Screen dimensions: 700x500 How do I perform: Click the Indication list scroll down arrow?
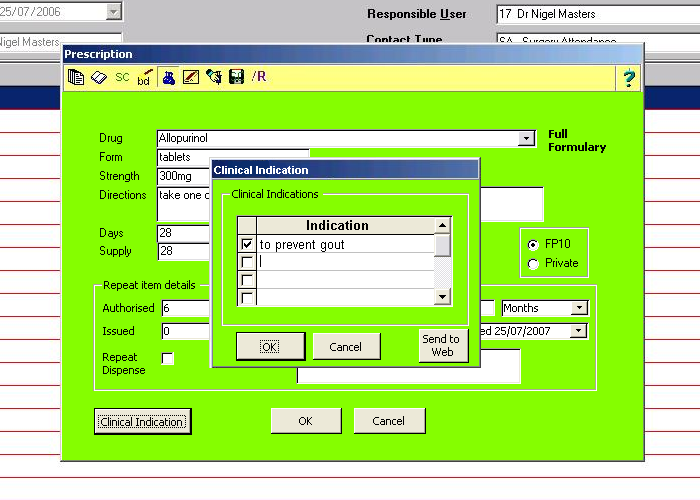[442, 297]
